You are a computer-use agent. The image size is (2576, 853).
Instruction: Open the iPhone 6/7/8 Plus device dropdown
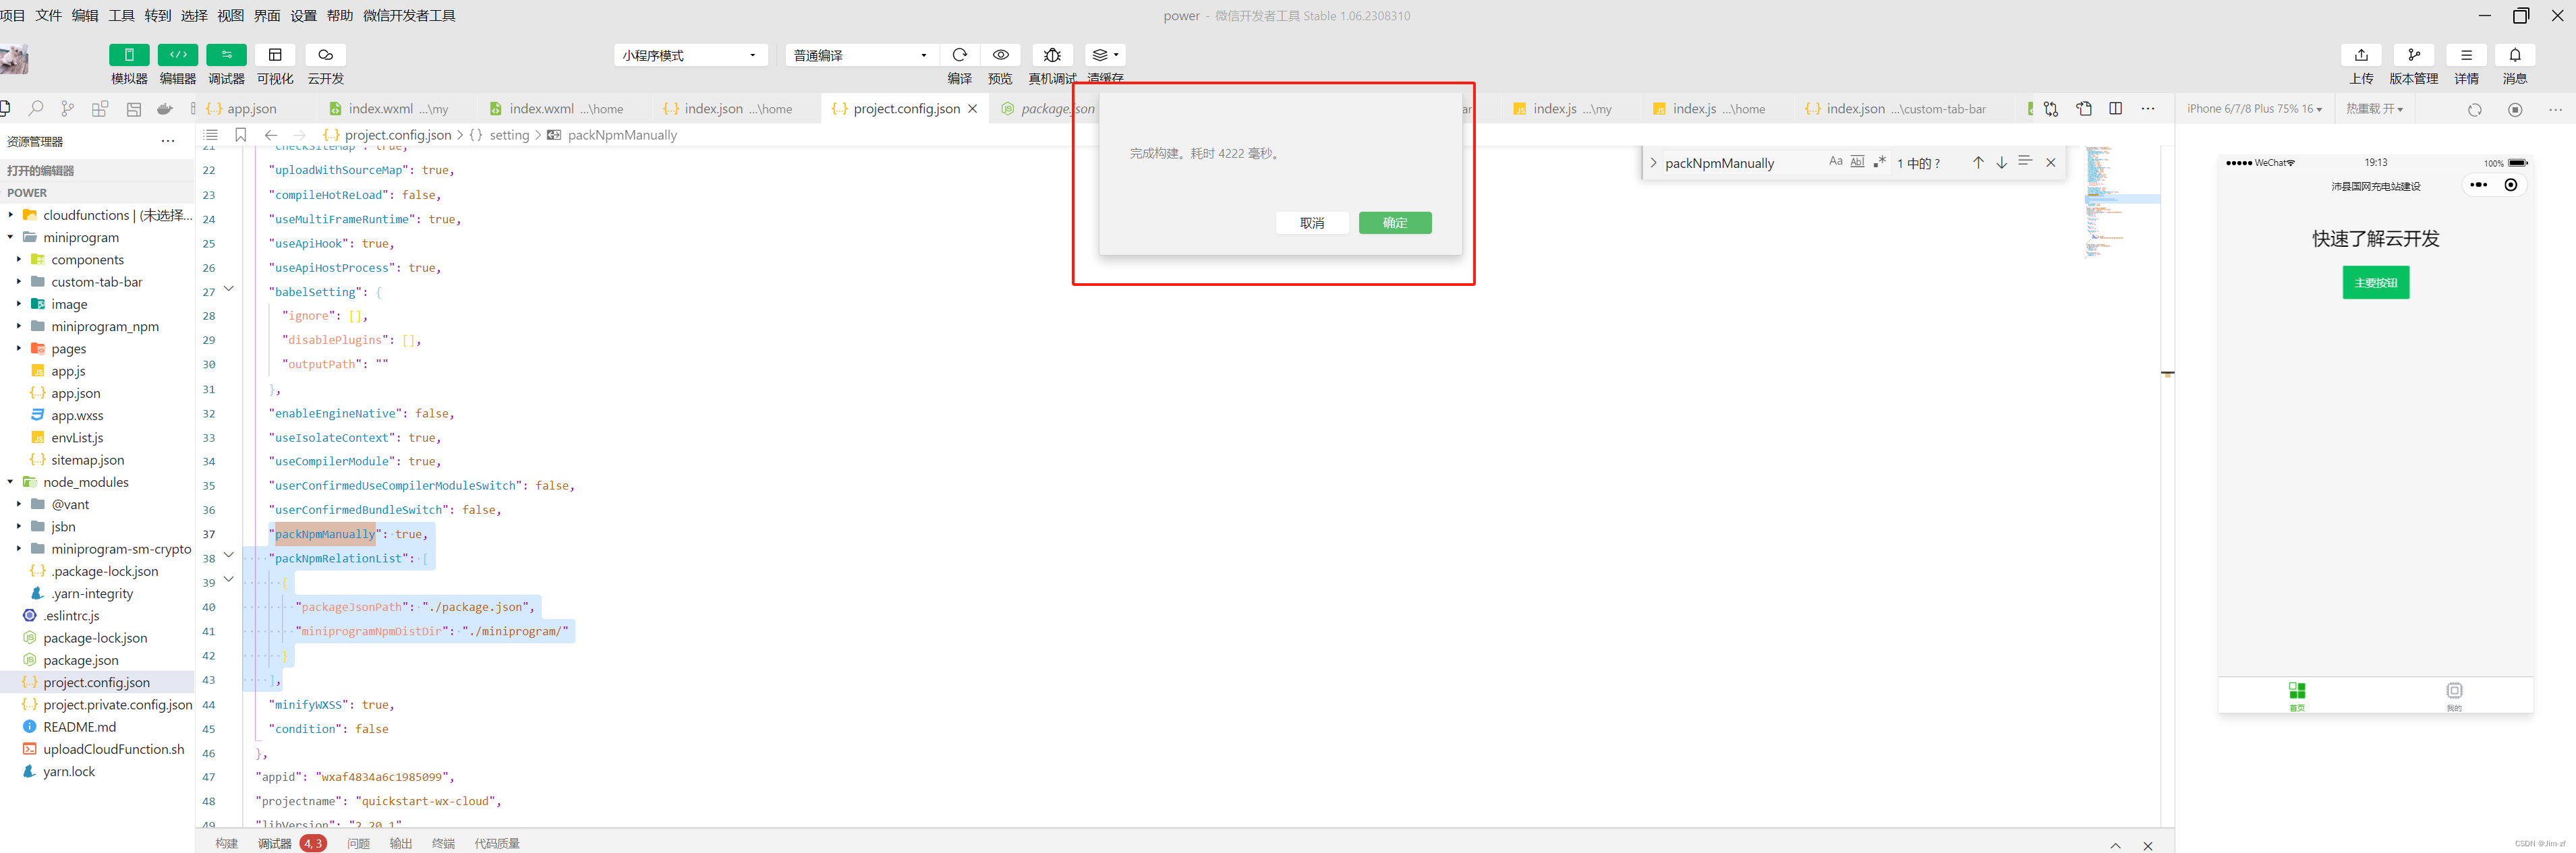2254,109
